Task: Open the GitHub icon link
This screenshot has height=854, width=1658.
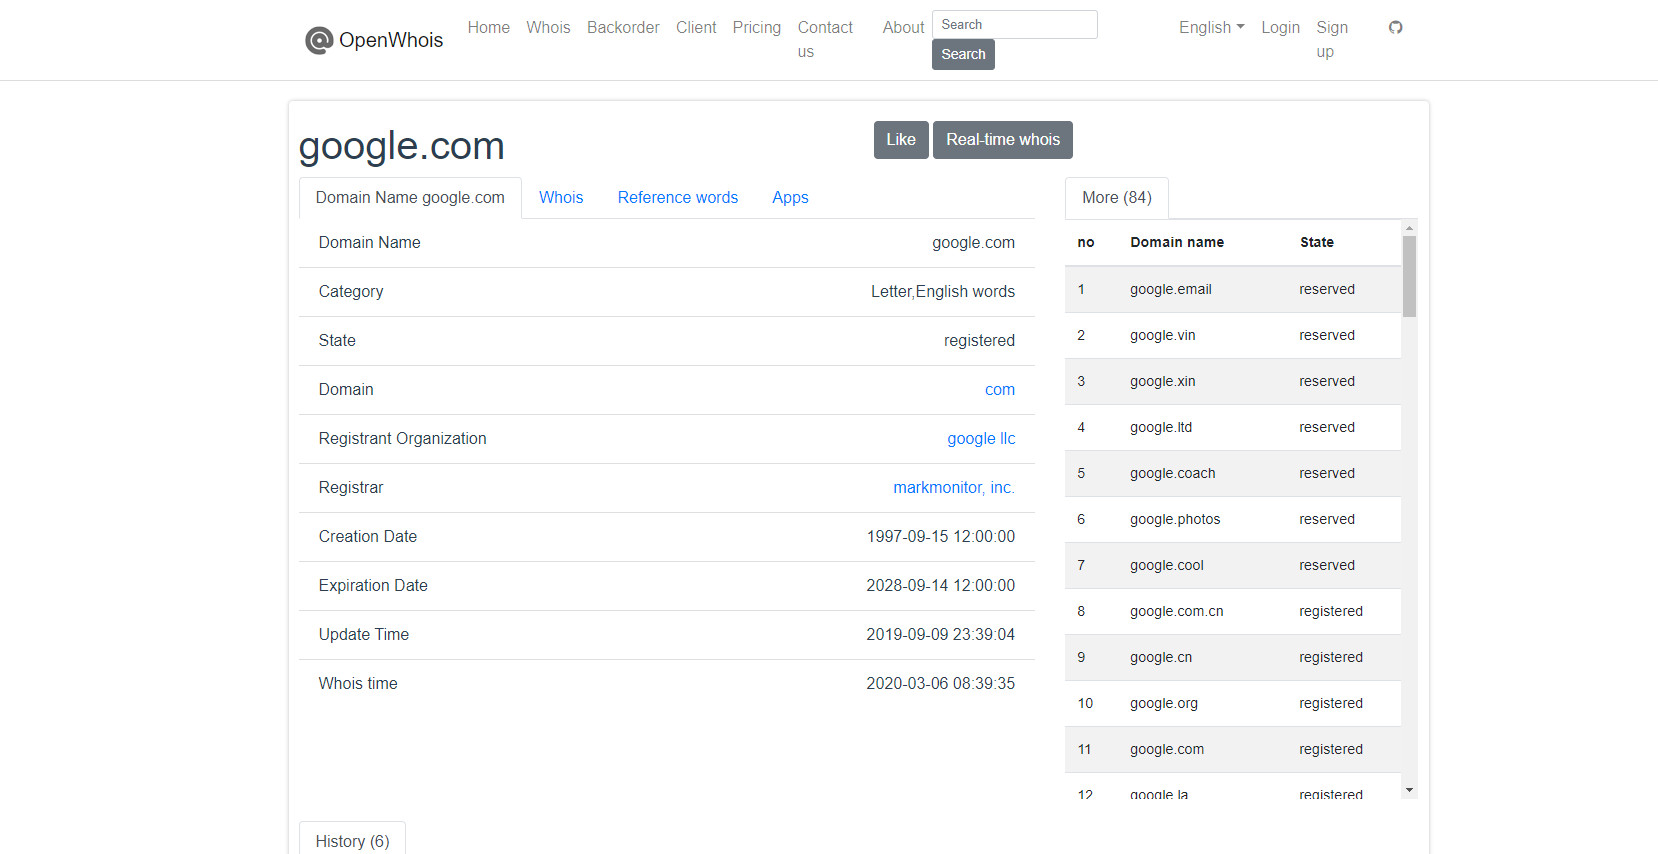Action: pos(1396,27)
